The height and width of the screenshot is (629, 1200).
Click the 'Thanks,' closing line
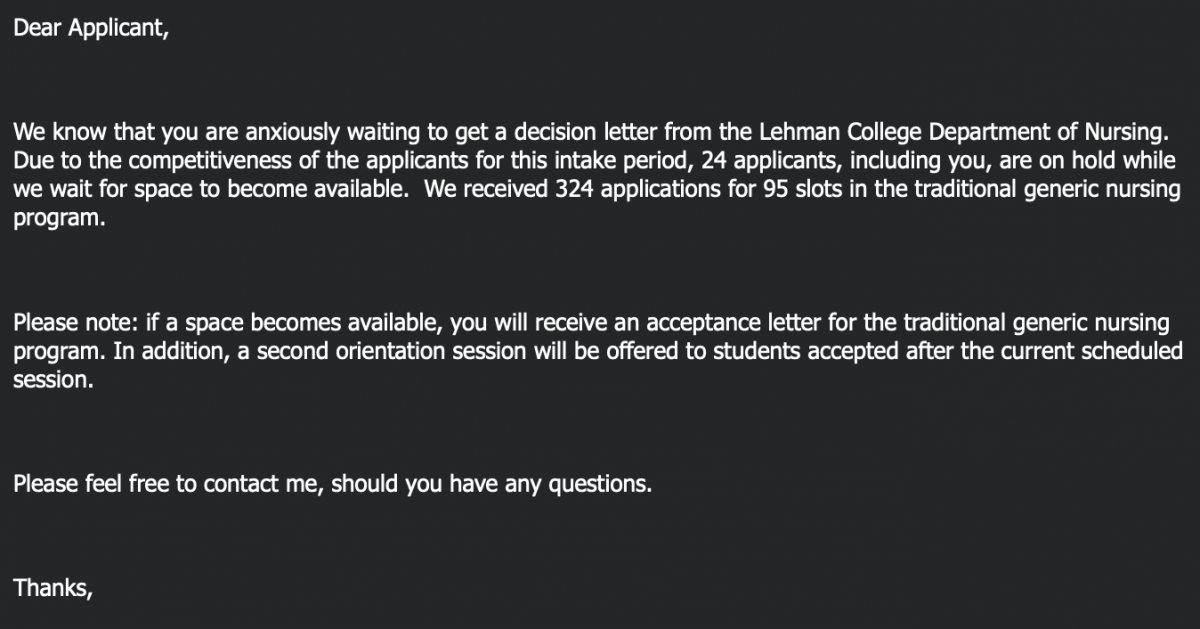coord(53,589)
